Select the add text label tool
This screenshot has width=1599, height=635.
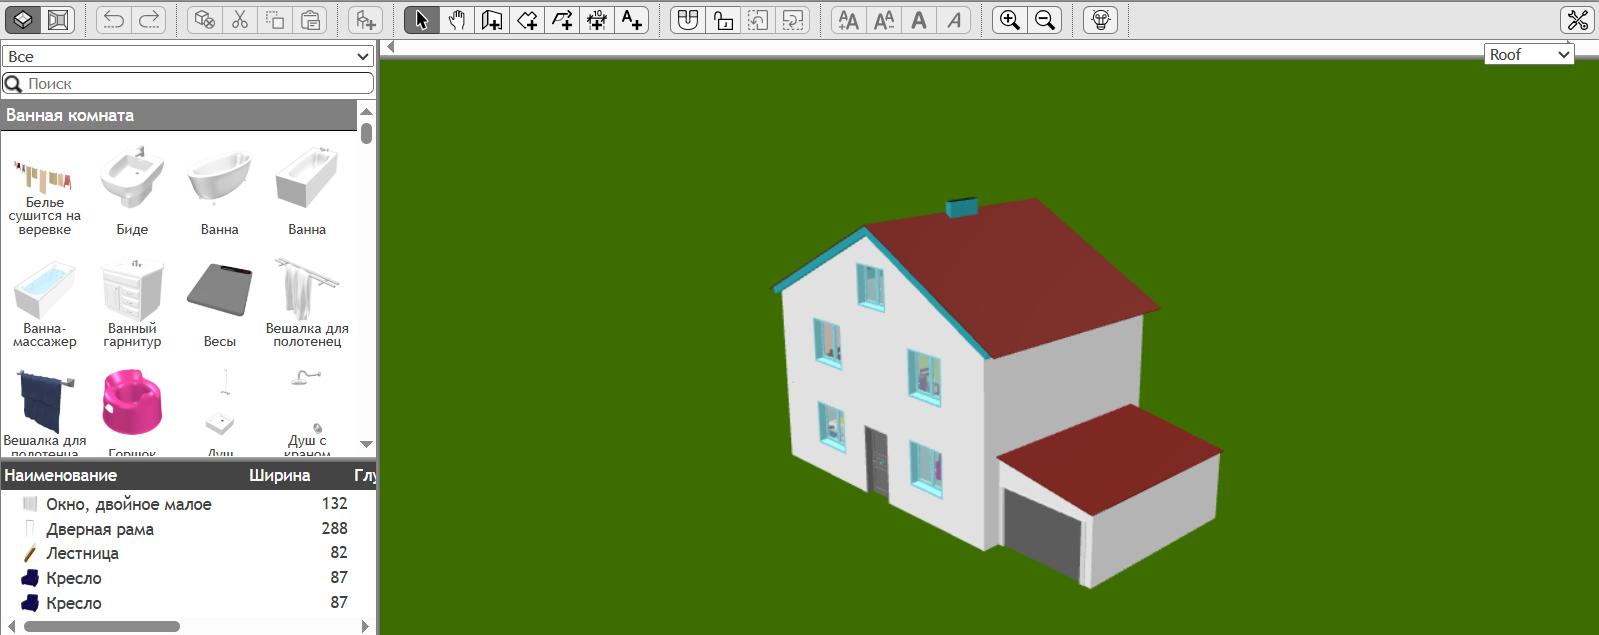pyautogui.click(x=632, y=20)
